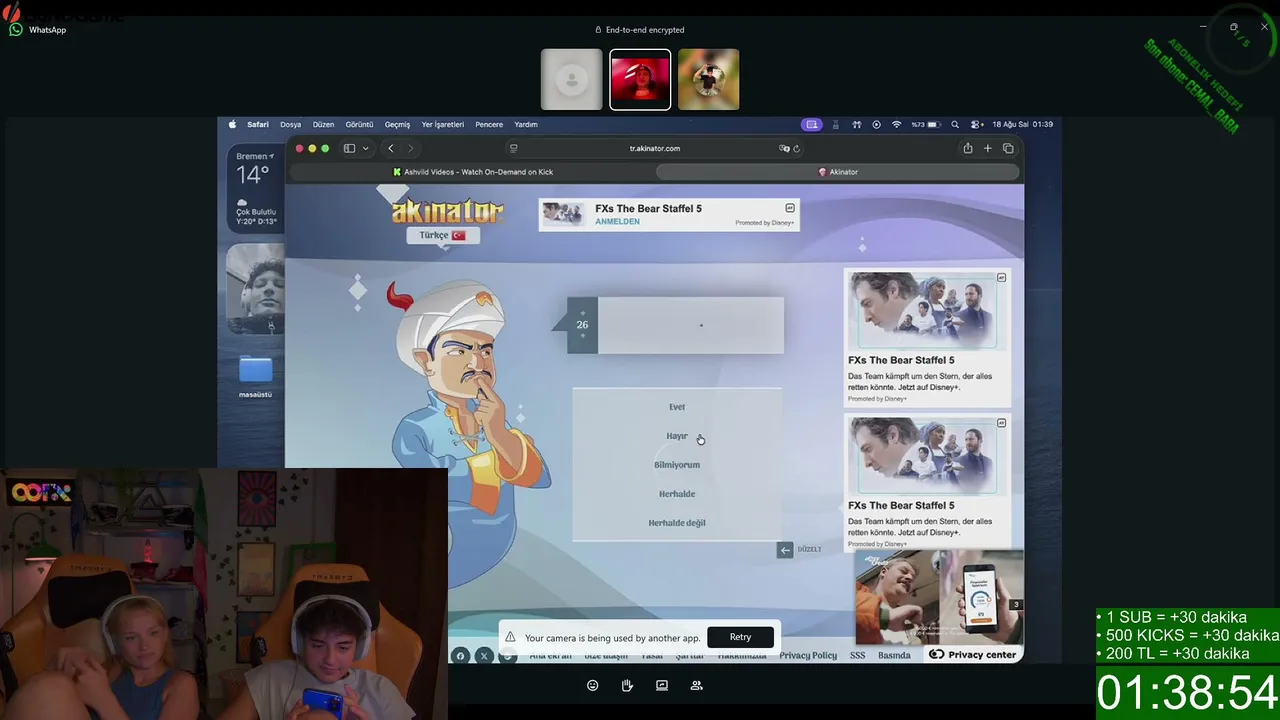The height and width of the screenshot is (720, 1280).
Task: Open the purple screen sharing menu bar icon
Action: (811, 125)
